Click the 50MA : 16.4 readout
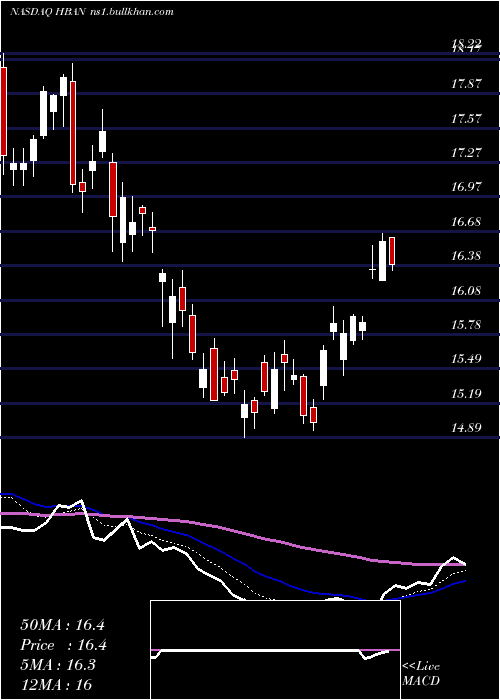This screenshot has height=700, width=500. (62, 625)
